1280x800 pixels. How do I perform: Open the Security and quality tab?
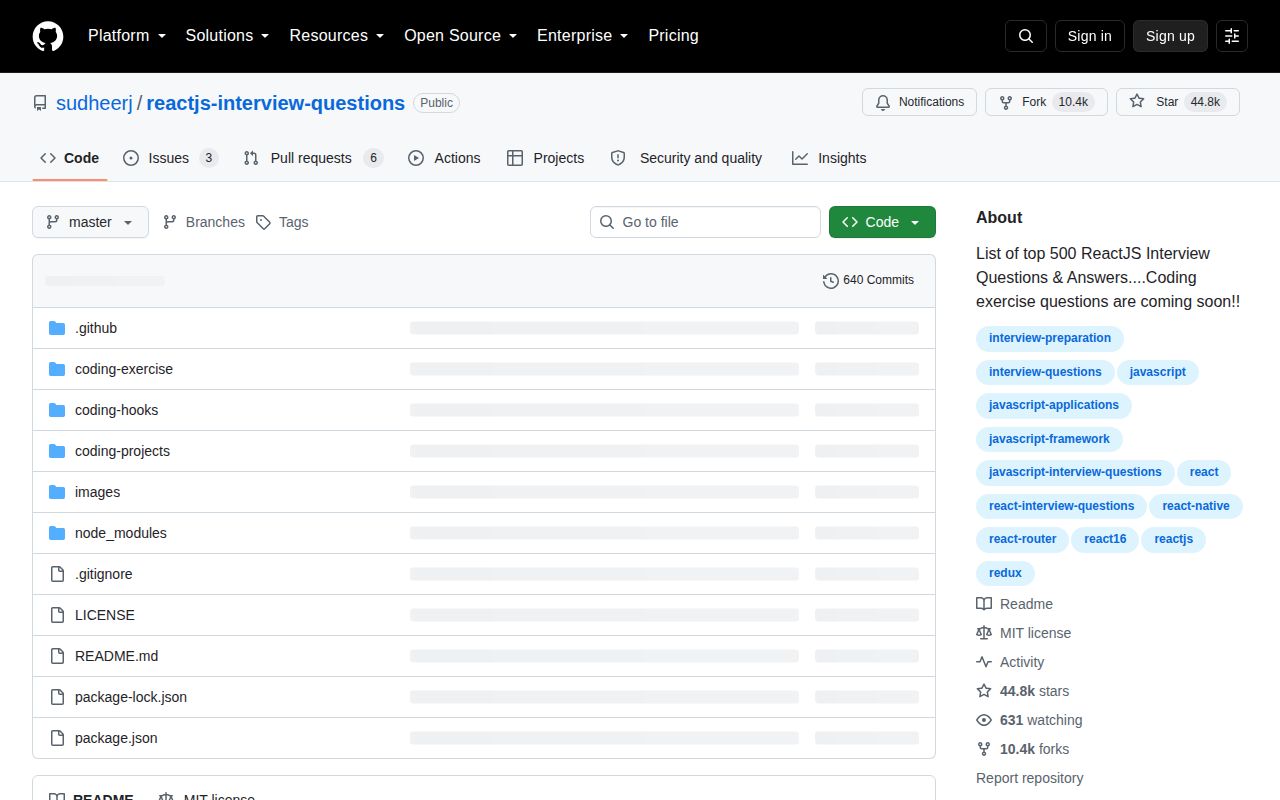686,158
